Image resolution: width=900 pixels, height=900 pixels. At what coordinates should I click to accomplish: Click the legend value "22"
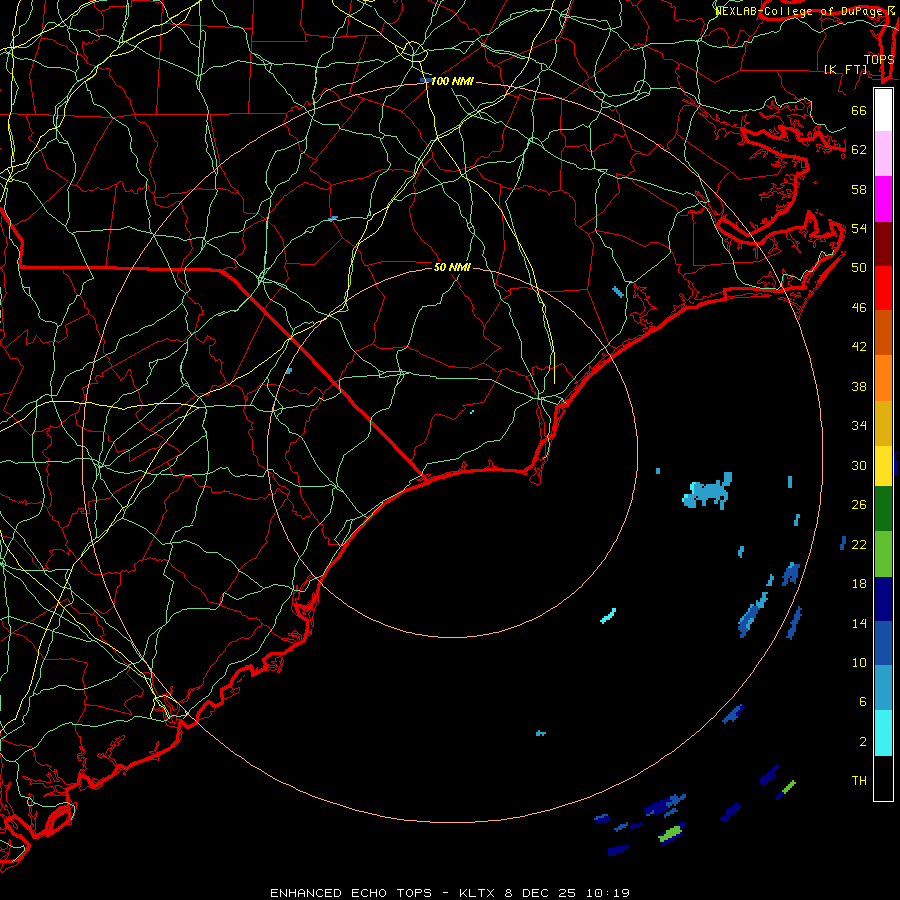(x=859, y=544)
